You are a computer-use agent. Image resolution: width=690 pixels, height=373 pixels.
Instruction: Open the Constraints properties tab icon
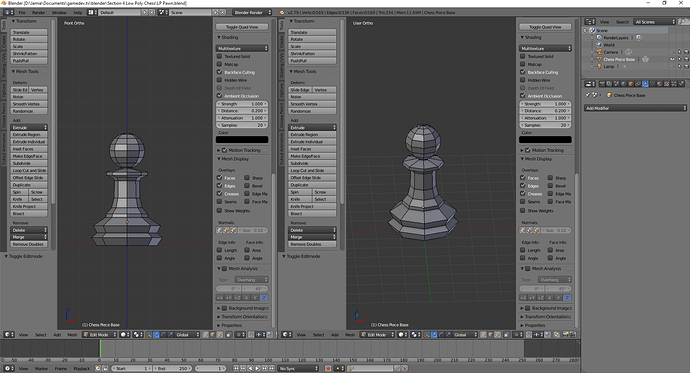[638, 84]
